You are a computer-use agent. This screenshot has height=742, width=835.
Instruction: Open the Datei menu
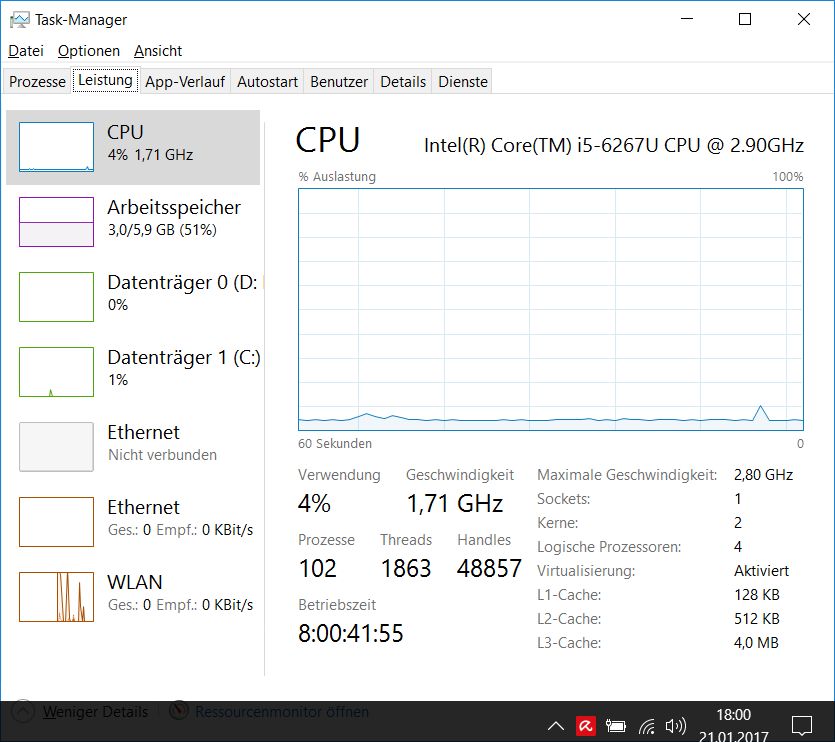26,51
